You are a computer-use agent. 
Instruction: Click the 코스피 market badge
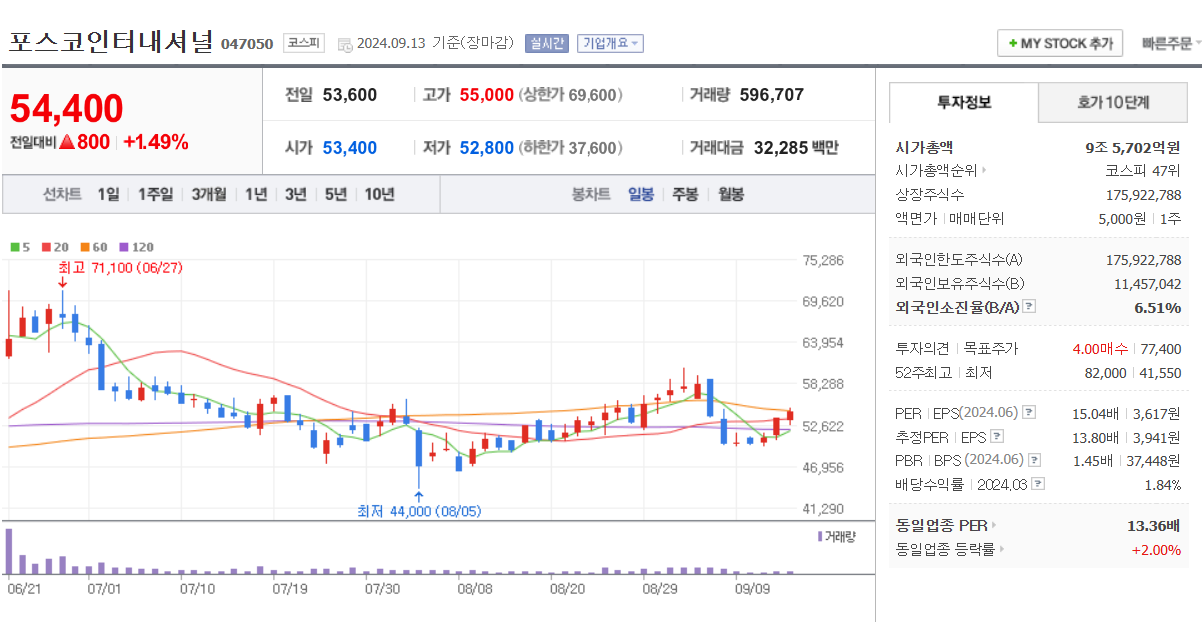click(303, 43)
